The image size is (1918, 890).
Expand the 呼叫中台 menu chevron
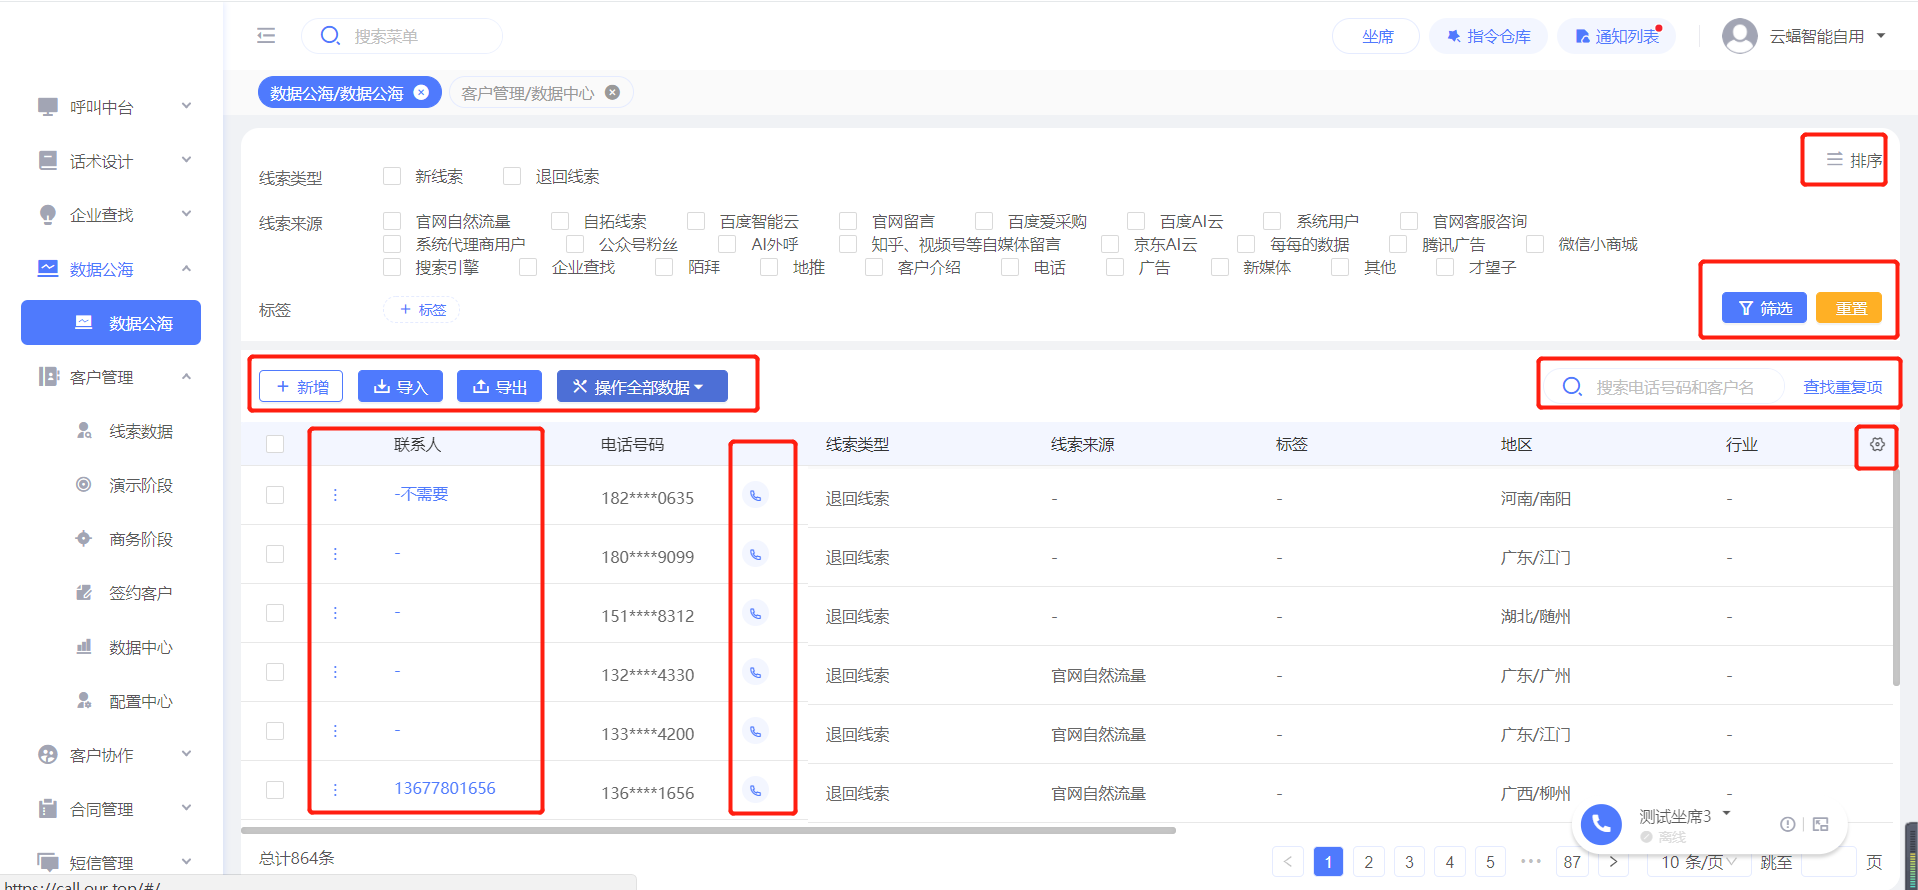coord(186,106)
